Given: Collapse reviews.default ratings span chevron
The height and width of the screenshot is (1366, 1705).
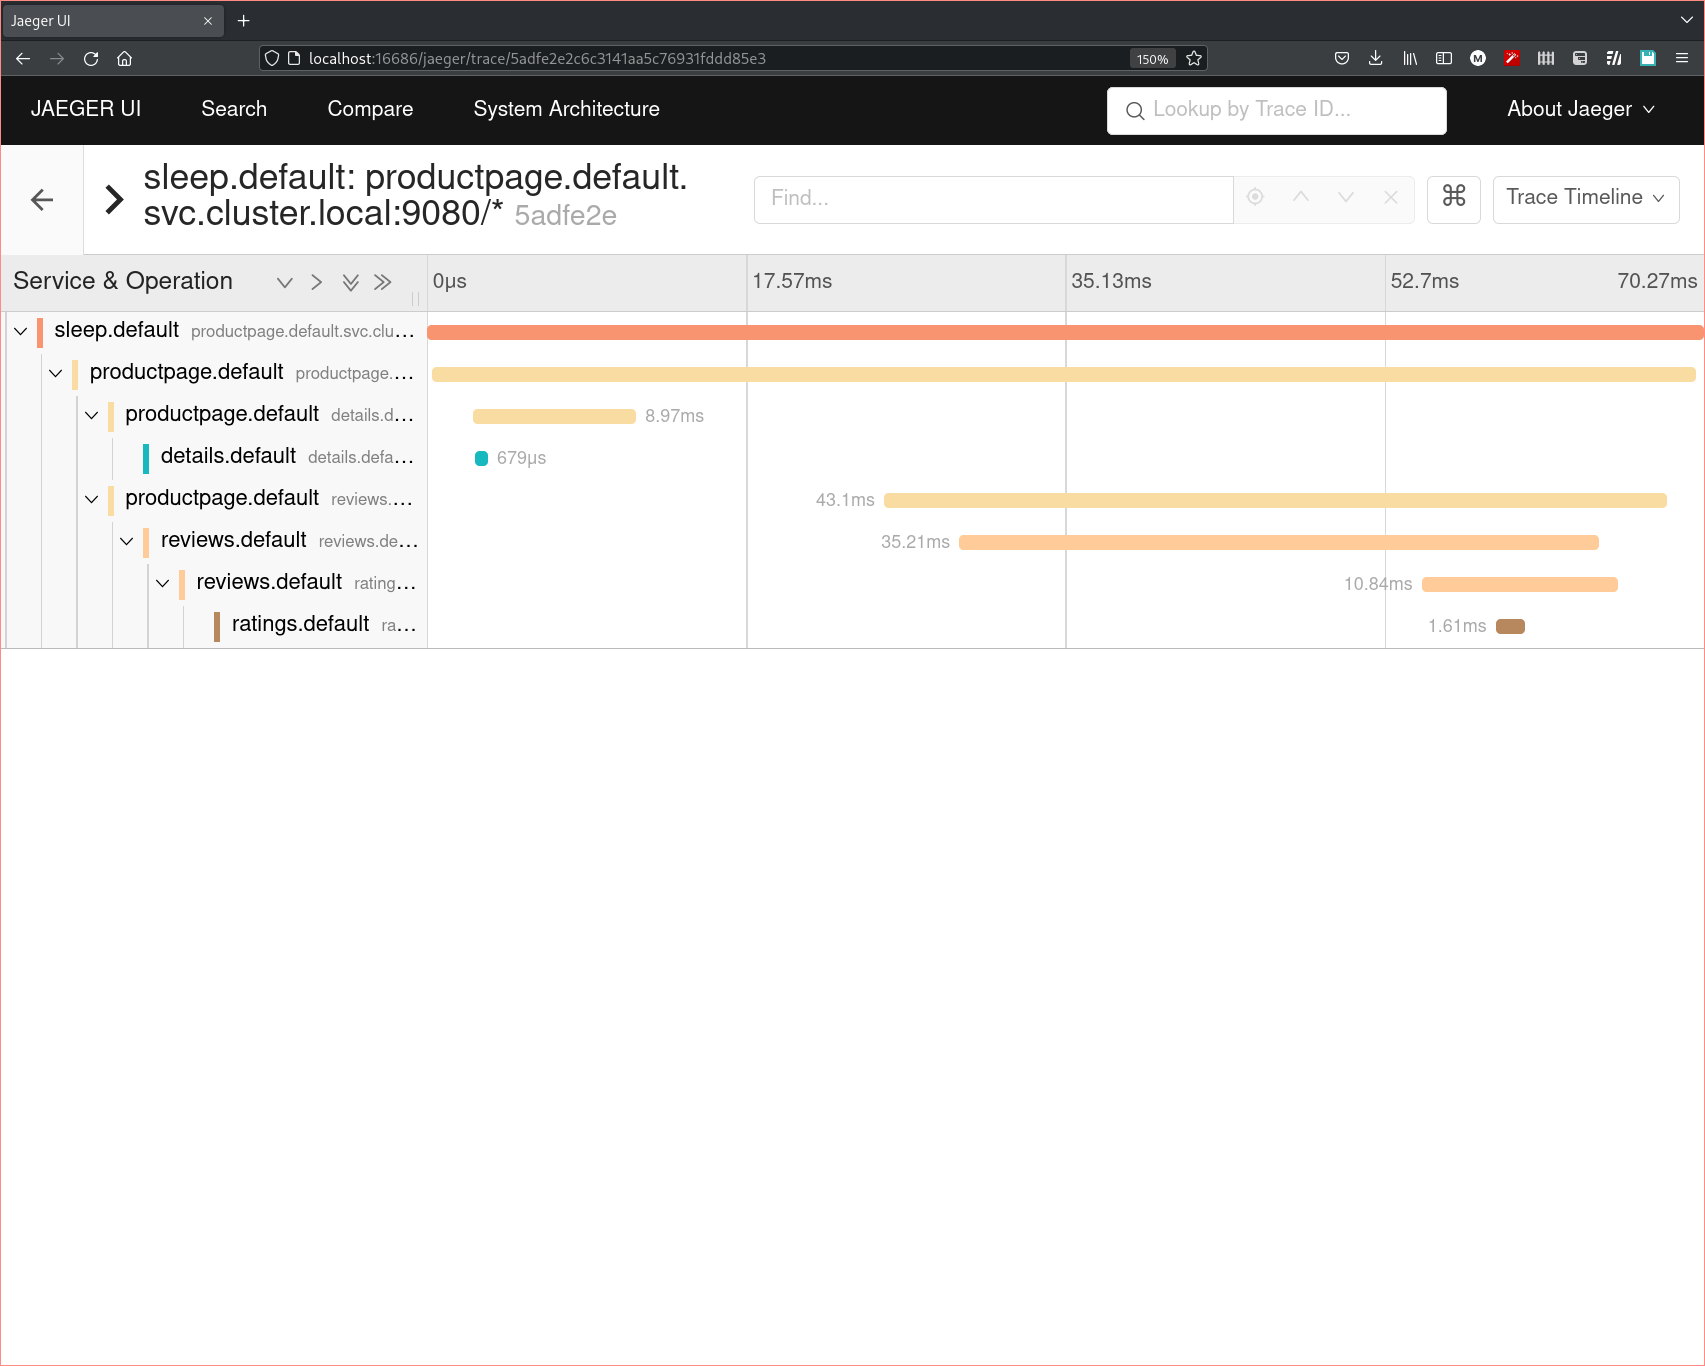Looking at the screenshot, I should (163, 583).
